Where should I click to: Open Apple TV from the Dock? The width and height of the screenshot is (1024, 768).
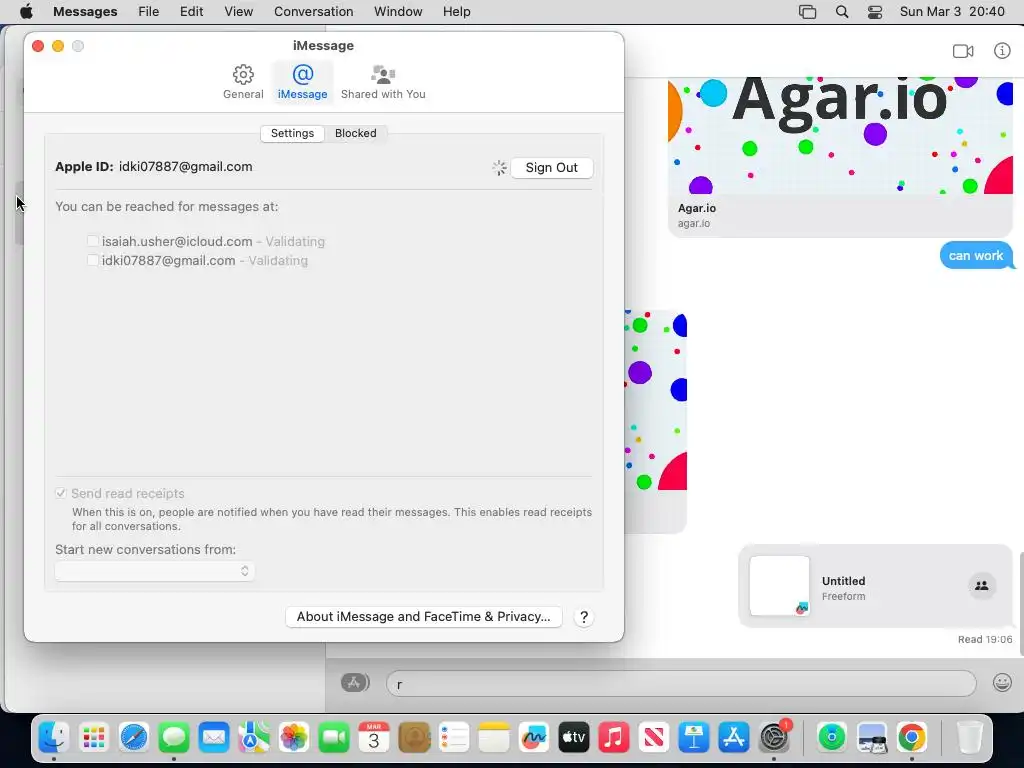[574, 738]
